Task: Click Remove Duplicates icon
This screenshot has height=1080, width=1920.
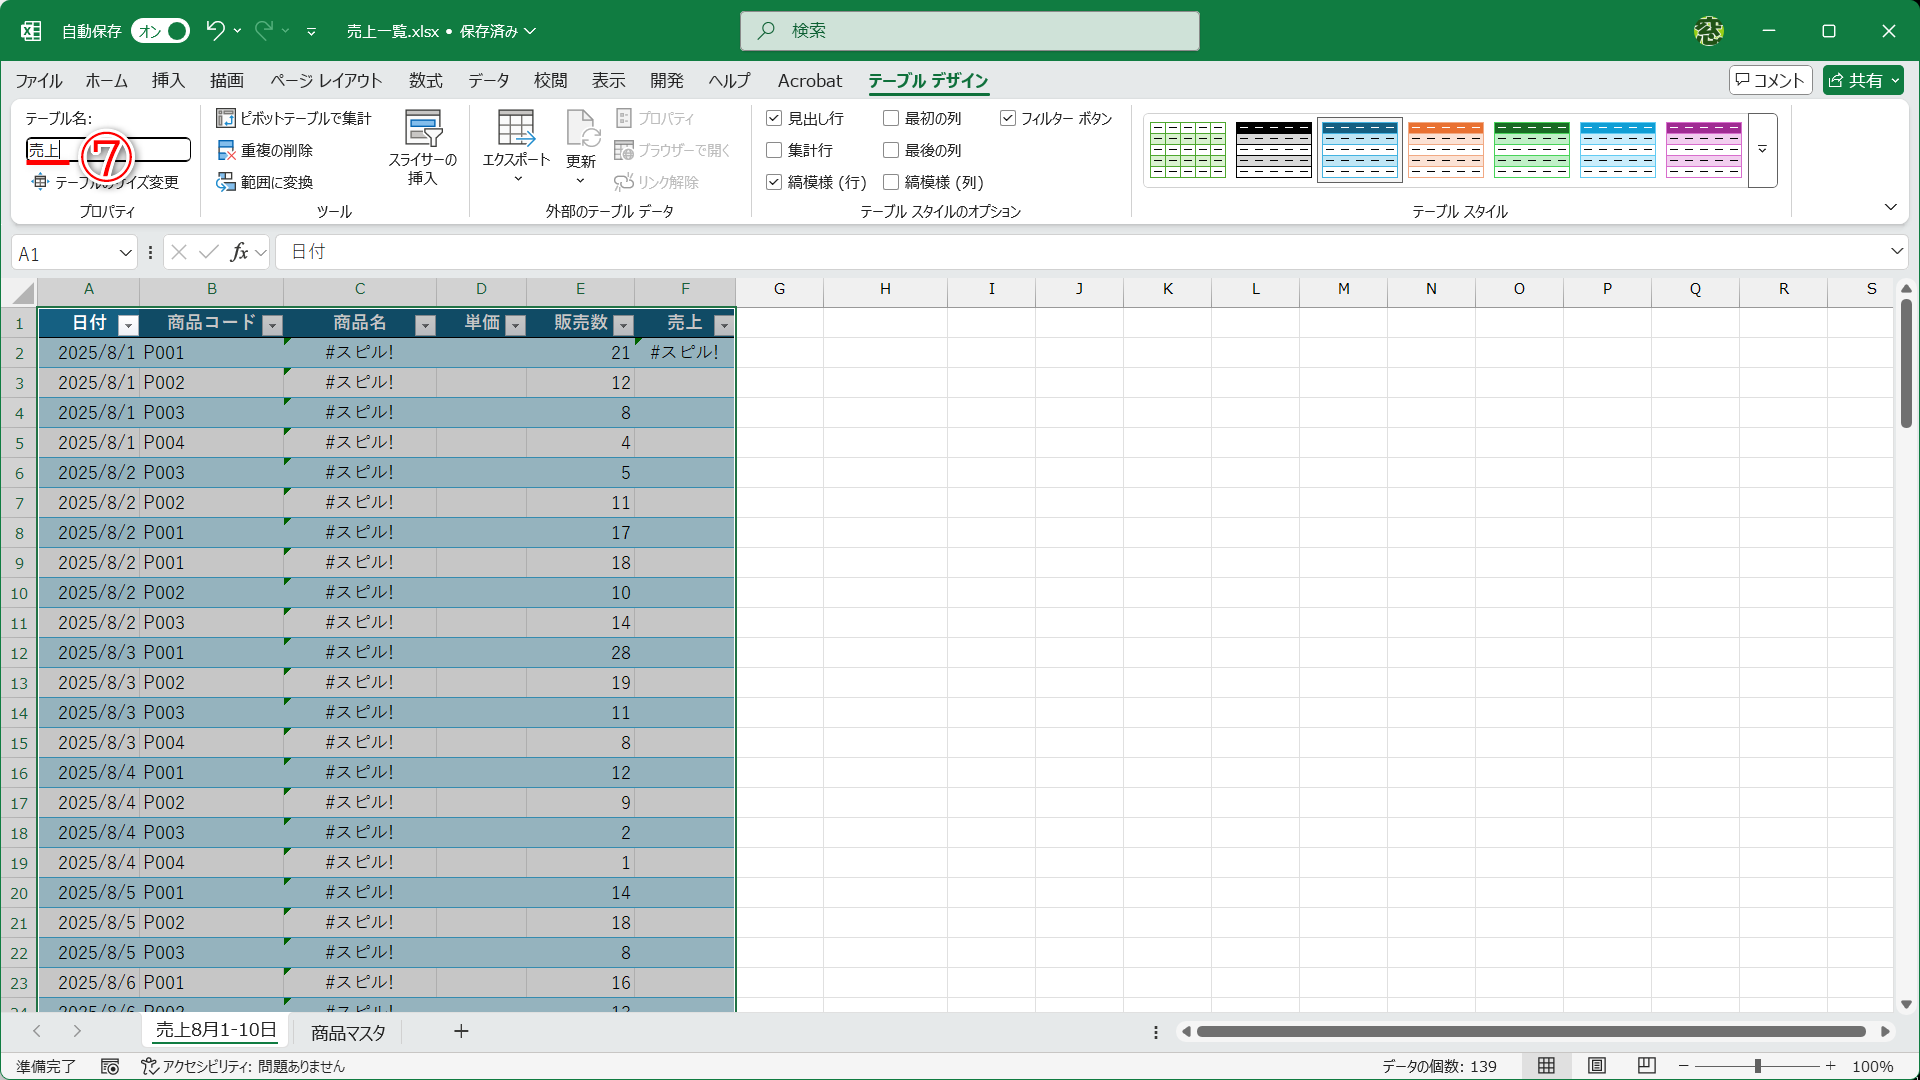Action: [x=226, y=150]
